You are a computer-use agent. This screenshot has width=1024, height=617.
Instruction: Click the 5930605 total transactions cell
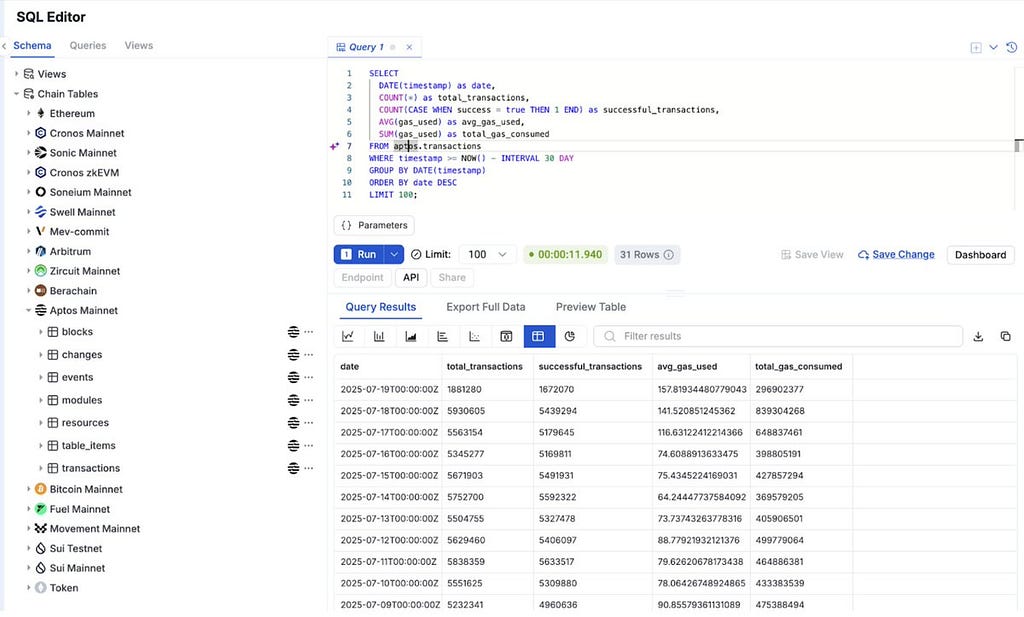pos(466,411)
